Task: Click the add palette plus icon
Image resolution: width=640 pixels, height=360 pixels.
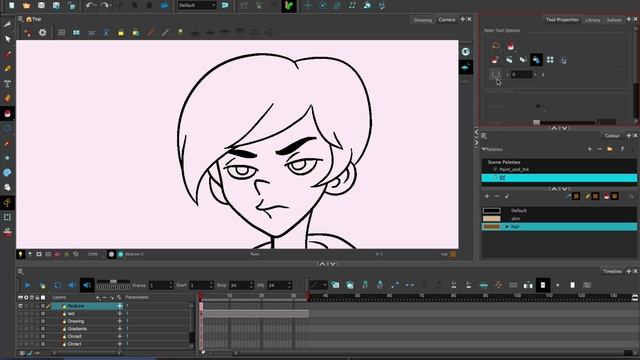Action: coord(589,149)
